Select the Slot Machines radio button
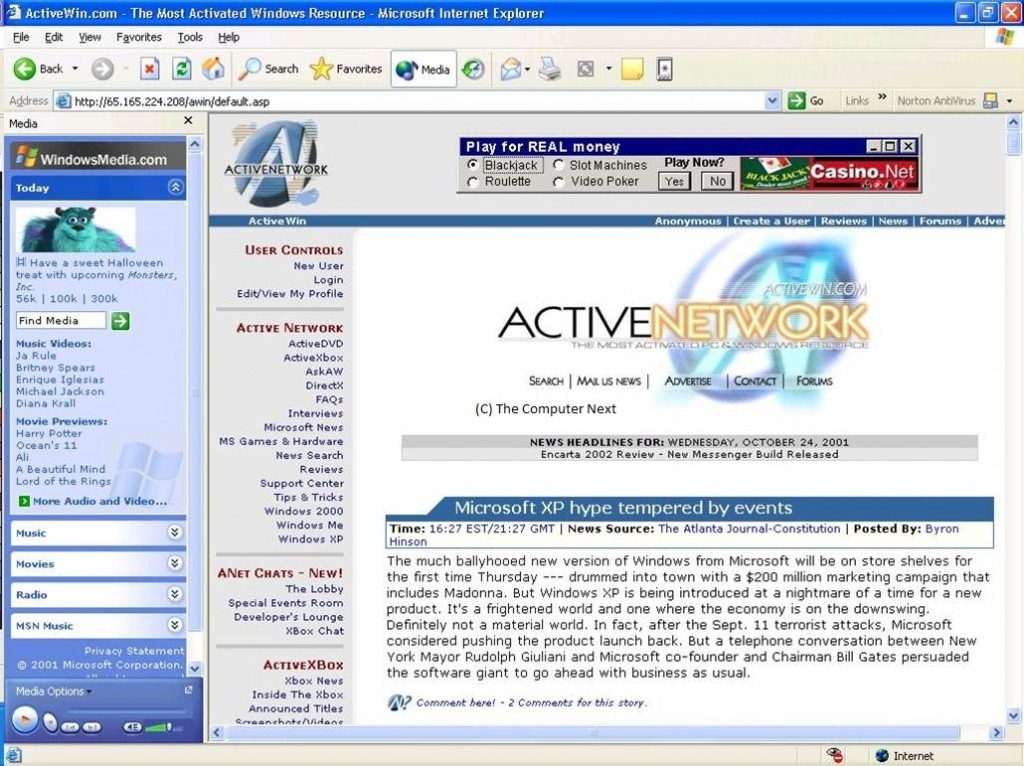 click(558, 165)
